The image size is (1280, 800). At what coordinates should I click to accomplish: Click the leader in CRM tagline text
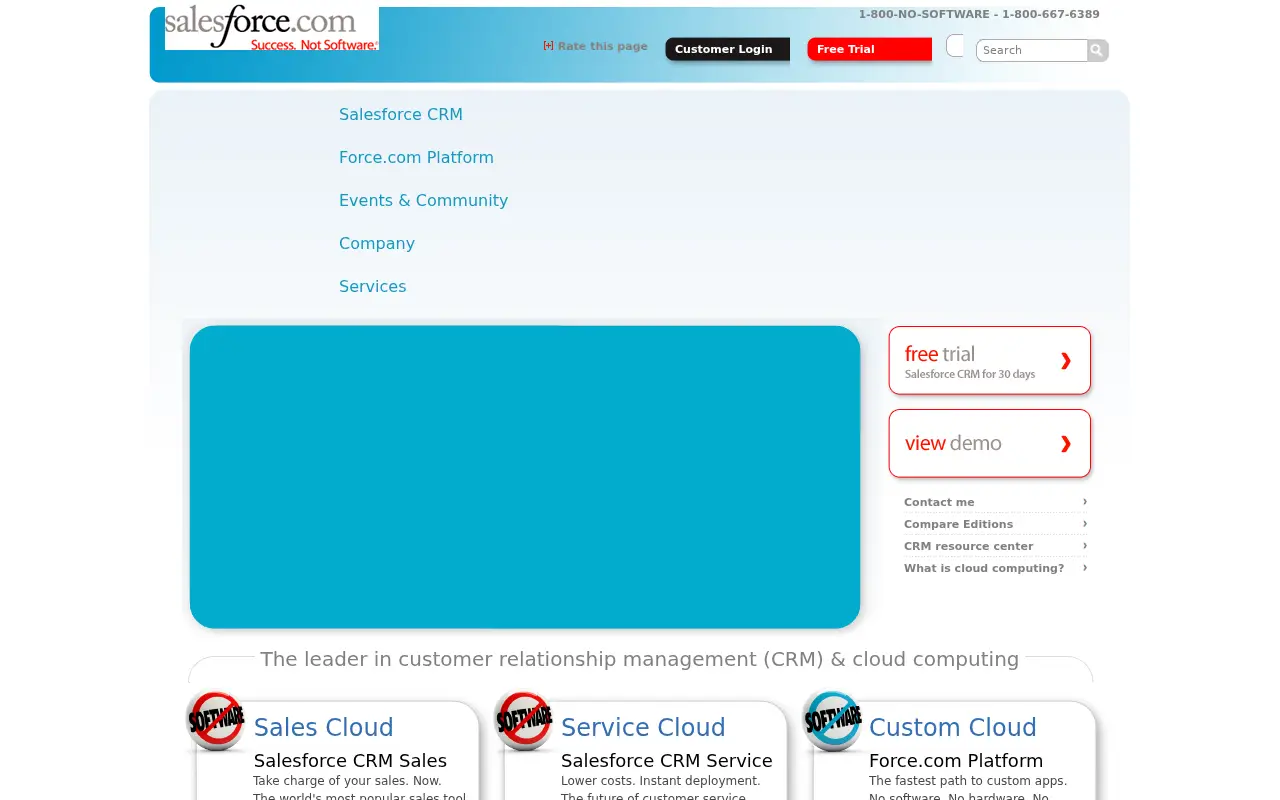click(x=639, y=659)
